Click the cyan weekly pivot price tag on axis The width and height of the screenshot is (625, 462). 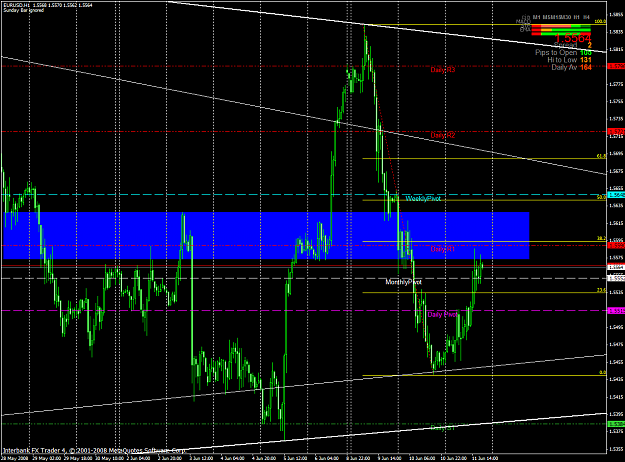coord(616,195)
